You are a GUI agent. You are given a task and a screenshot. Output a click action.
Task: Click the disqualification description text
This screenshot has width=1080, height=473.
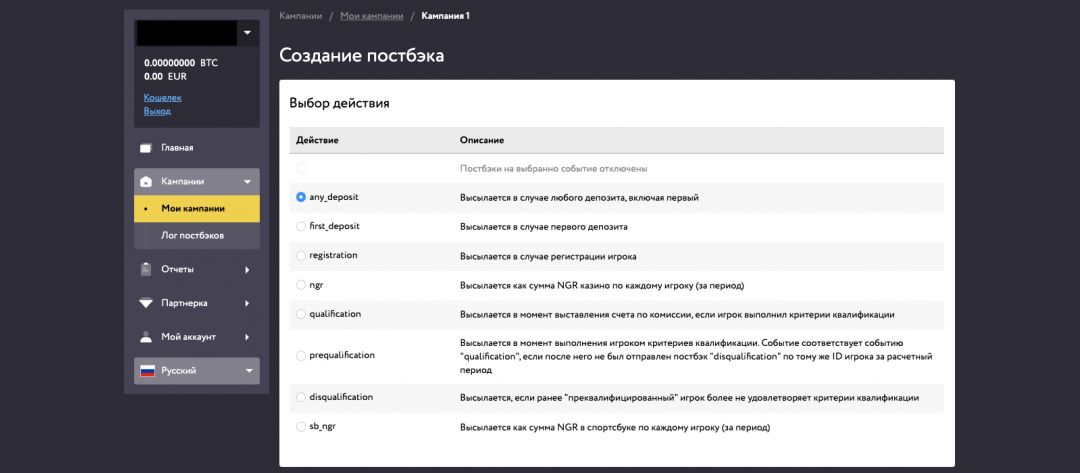689,398
